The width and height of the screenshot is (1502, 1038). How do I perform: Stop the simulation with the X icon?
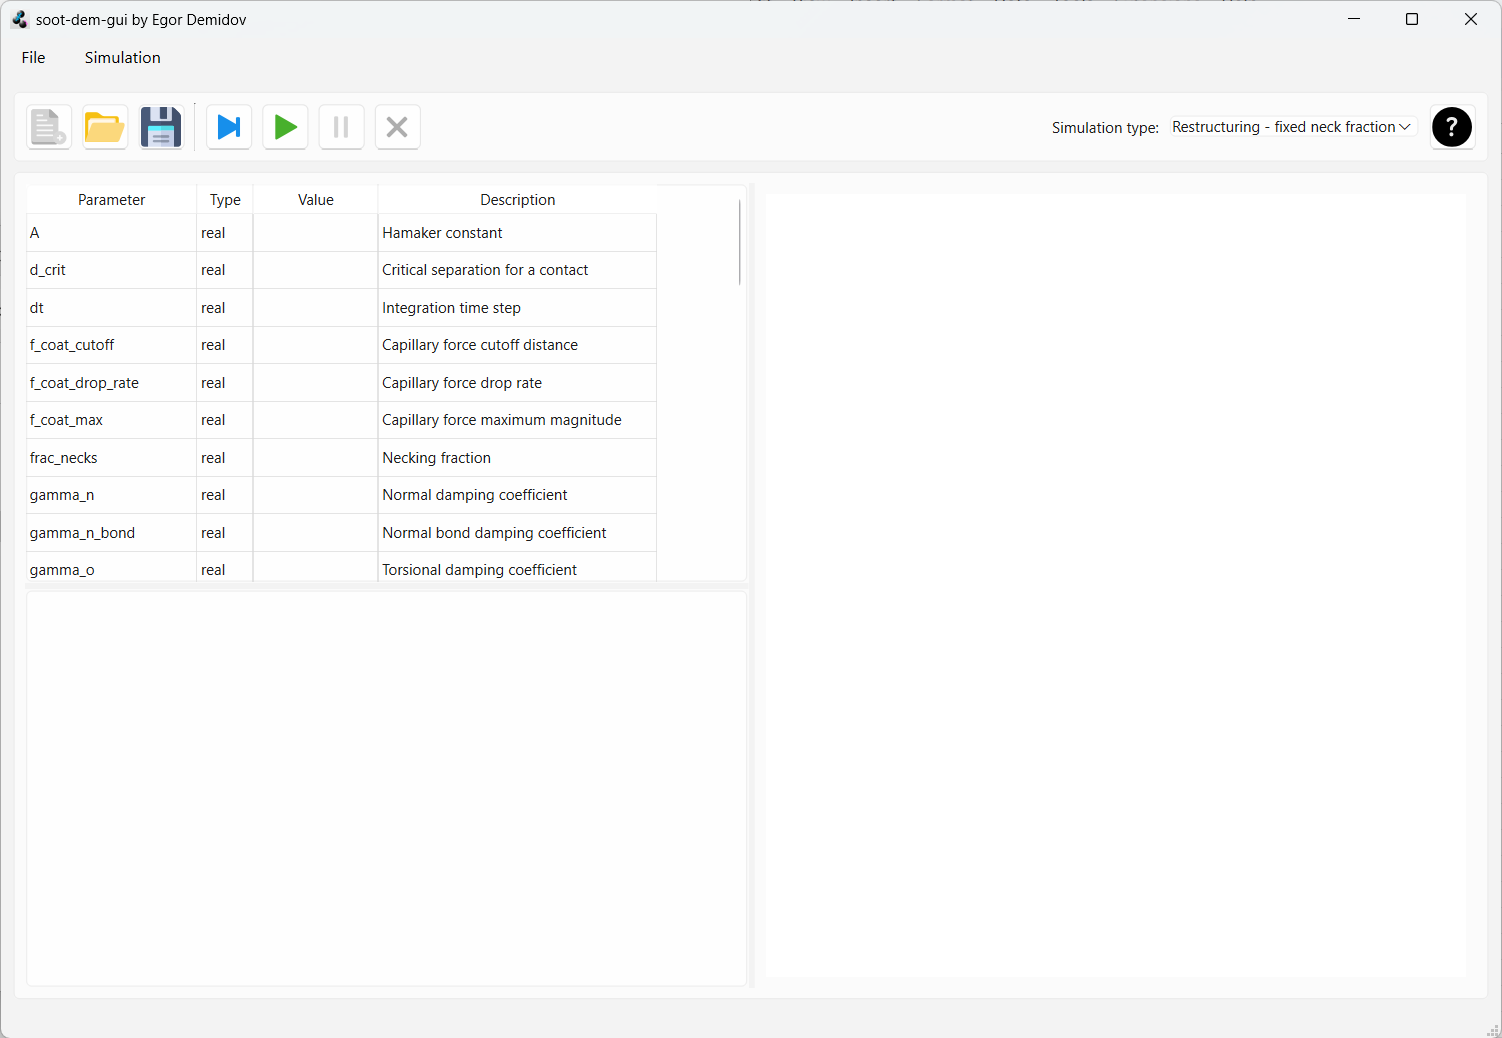pyautogui.click(x=397, y=127)
